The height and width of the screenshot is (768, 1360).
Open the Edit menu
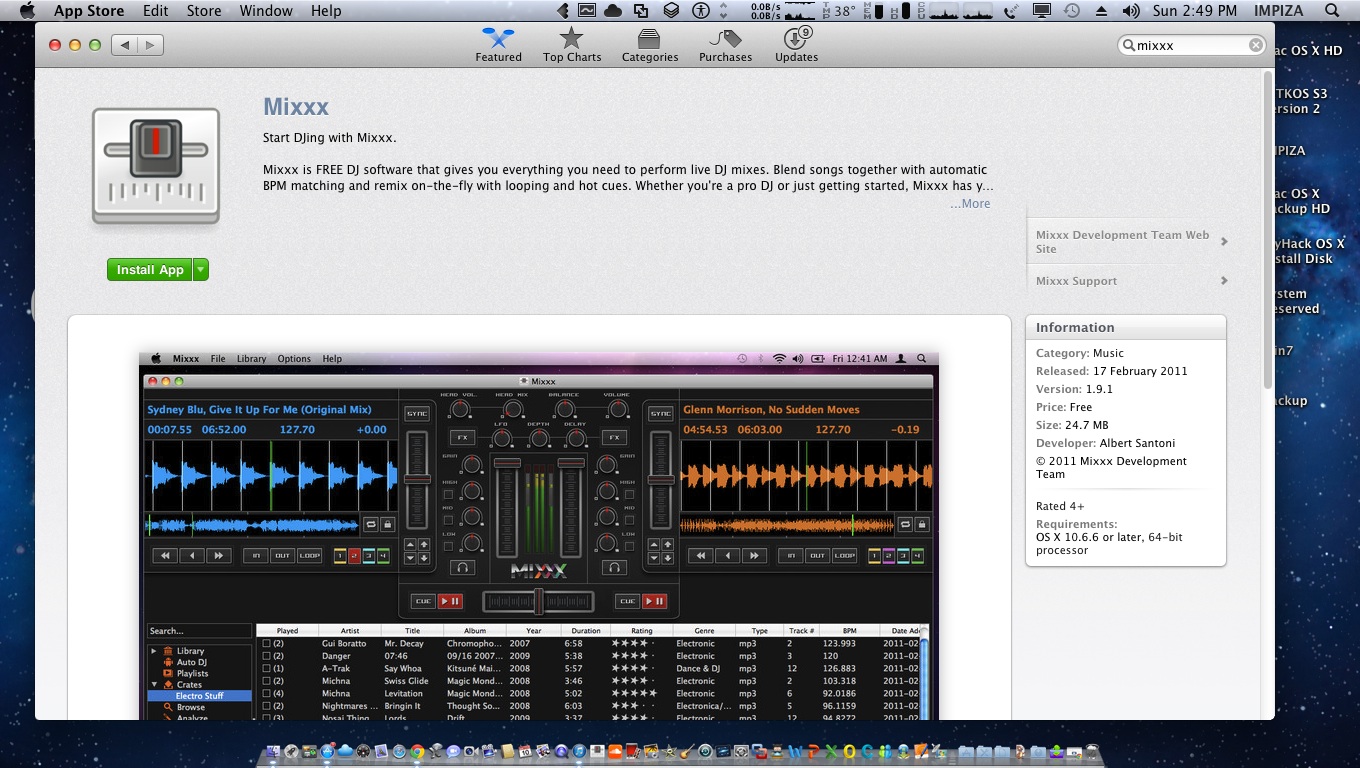coord(155,11)
